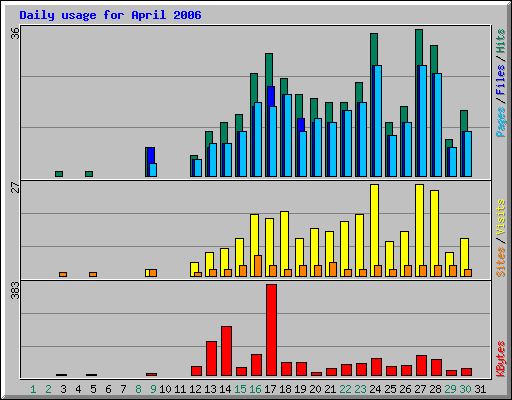Select day "24" on the x-axis

[375, 389]
